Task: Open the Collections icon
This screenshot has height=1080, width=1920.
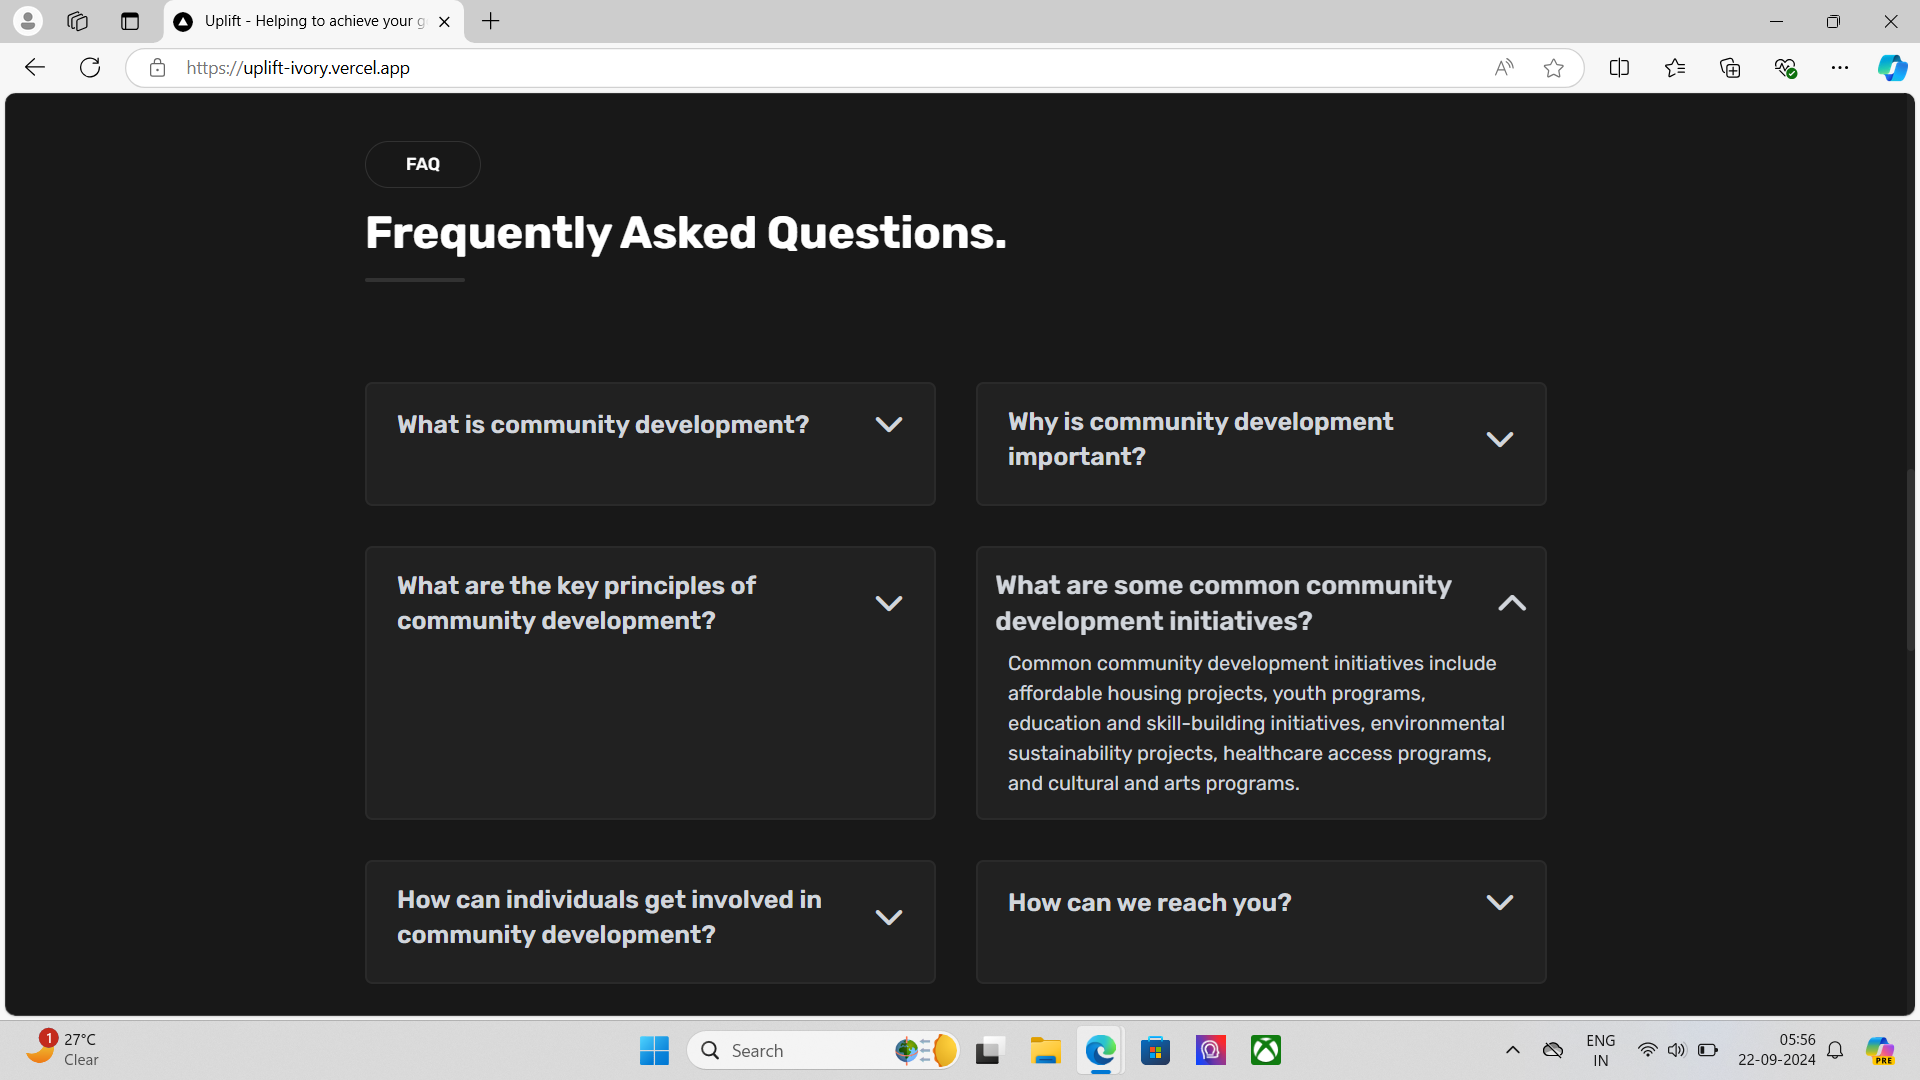Action: [1730, 68]
